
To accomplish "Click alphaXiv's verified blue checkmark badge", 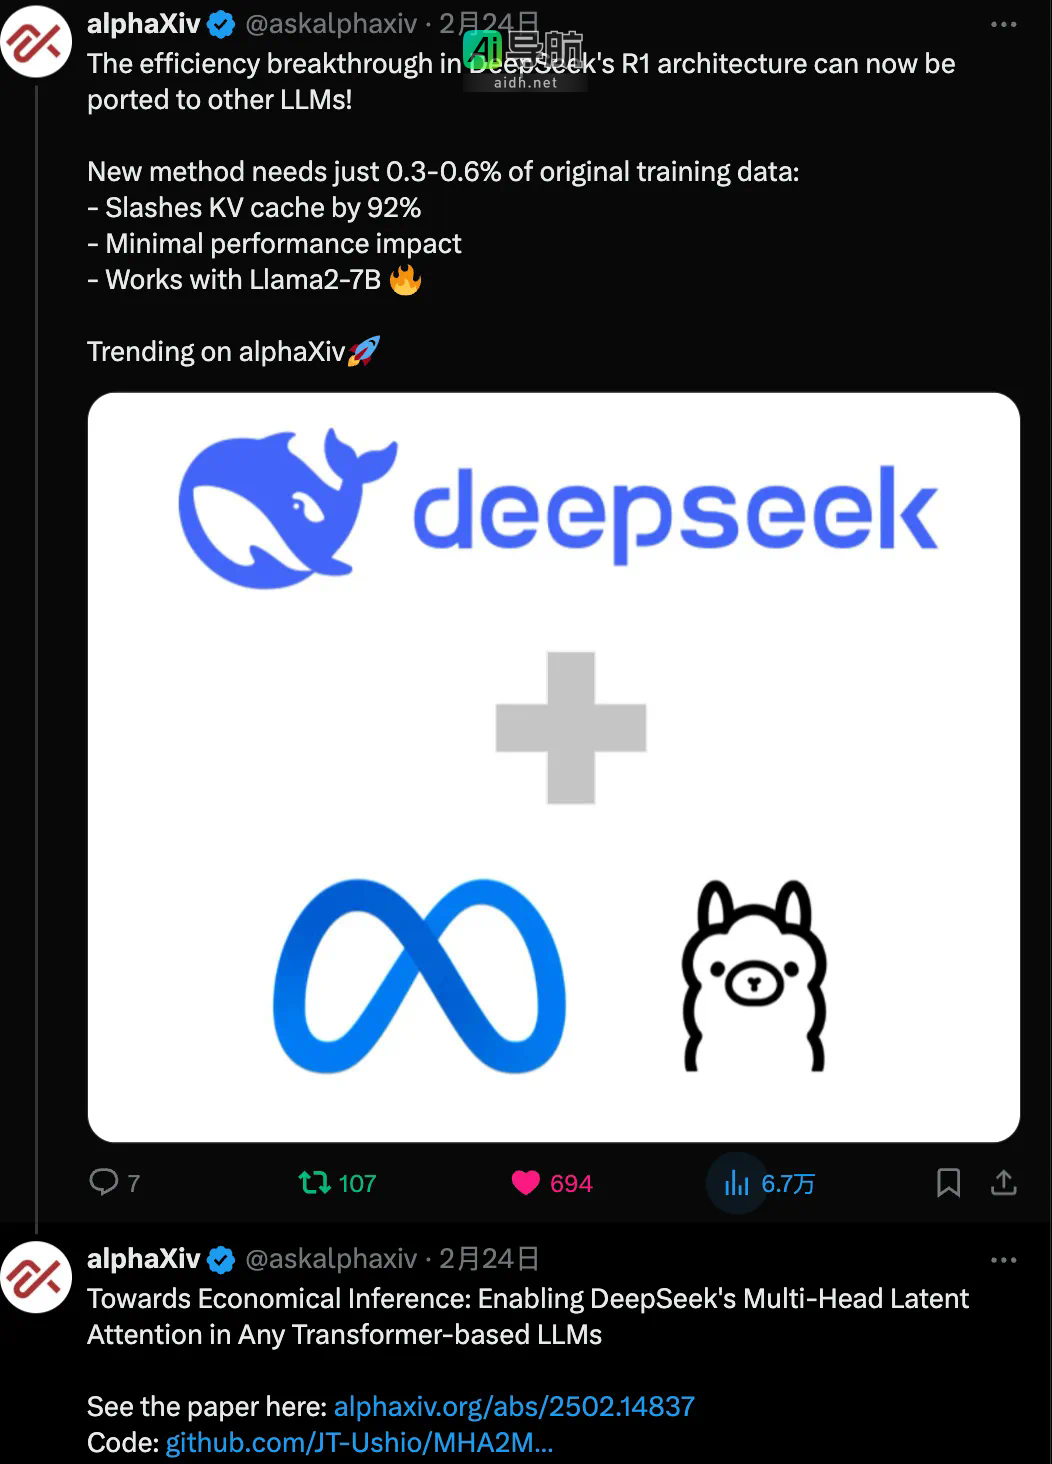I will coord(219,23).
